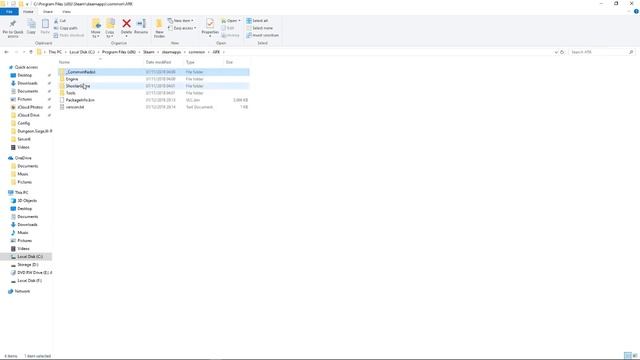Select OneDrive in navigation pane
The height and width of the screenshot is (360, 640).
pyautogui.click(x=23, y=158)
